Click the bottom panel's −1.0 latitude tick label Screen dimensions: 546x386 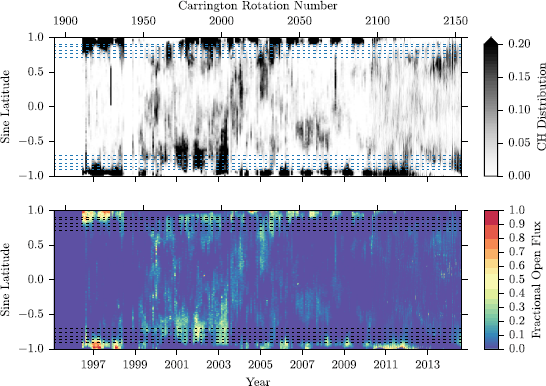point(32,348)
